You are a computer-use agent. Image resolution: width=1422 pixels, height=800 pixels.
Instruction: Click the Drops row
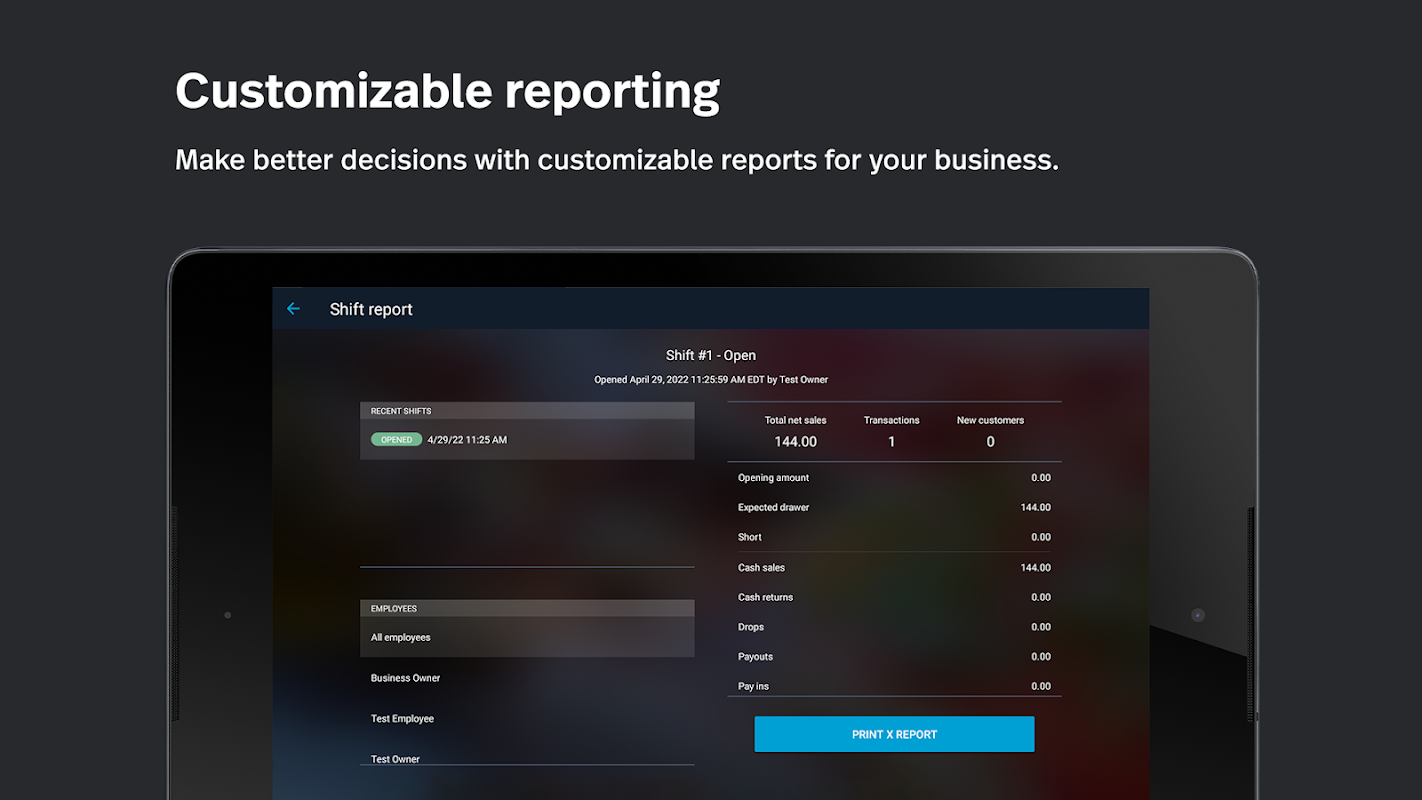(x=894, y=627)
